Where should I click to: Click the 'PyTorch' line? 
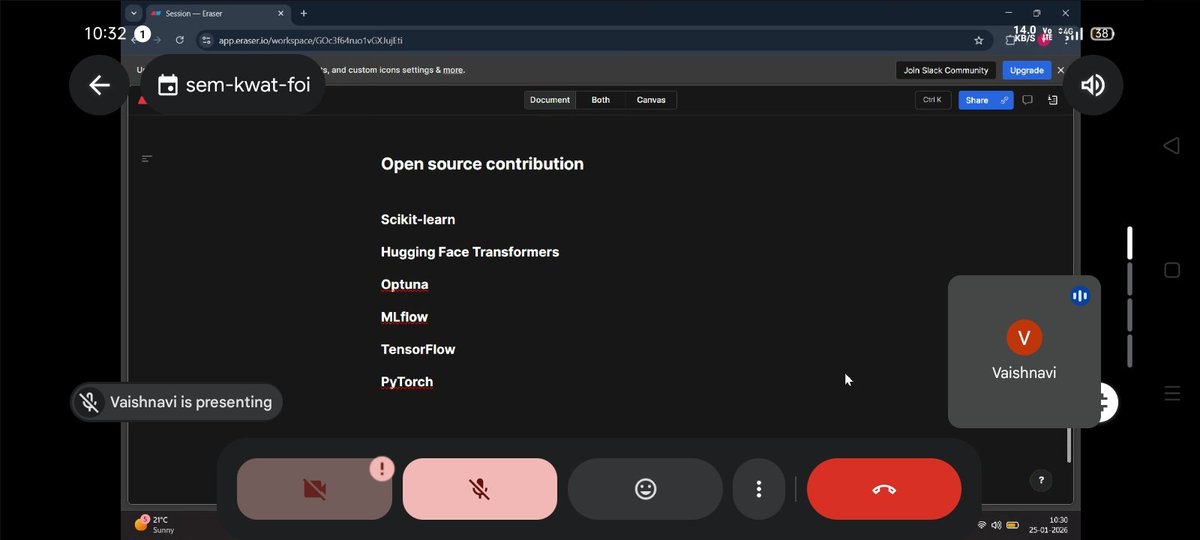pyautogui.click(x=407, y=382)
